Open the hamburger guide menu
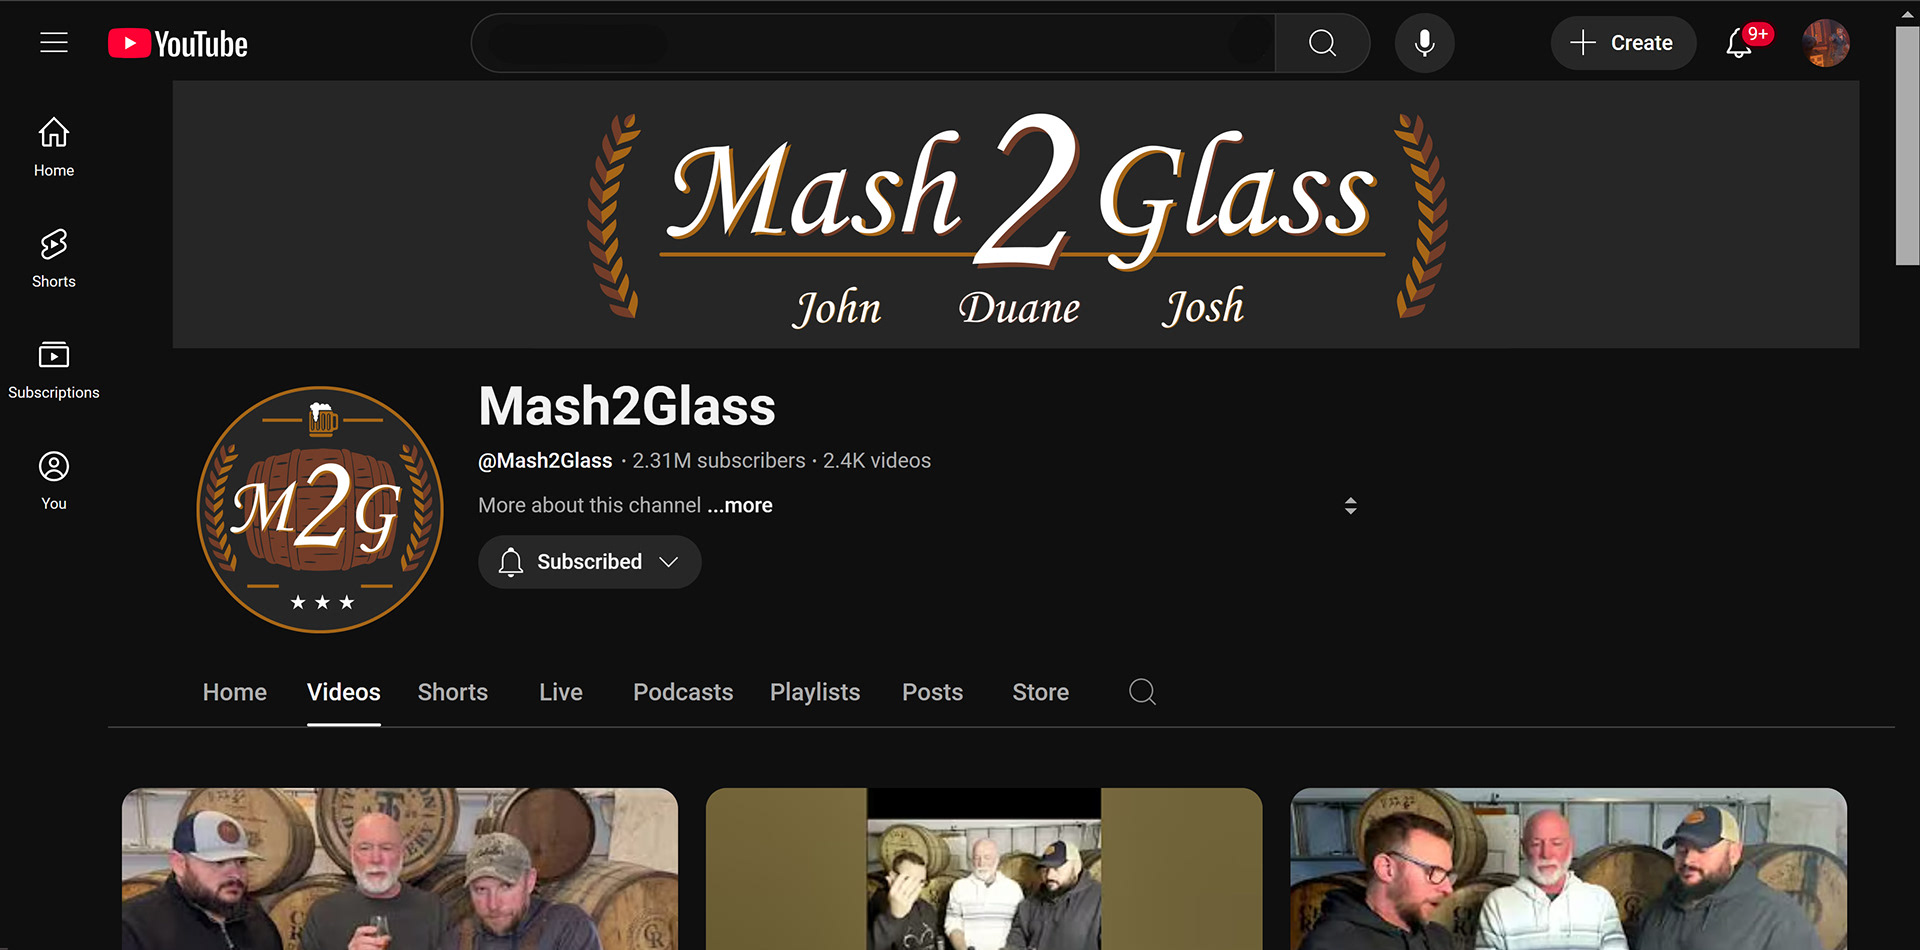The image size is (1920, 950). (54, 43)
